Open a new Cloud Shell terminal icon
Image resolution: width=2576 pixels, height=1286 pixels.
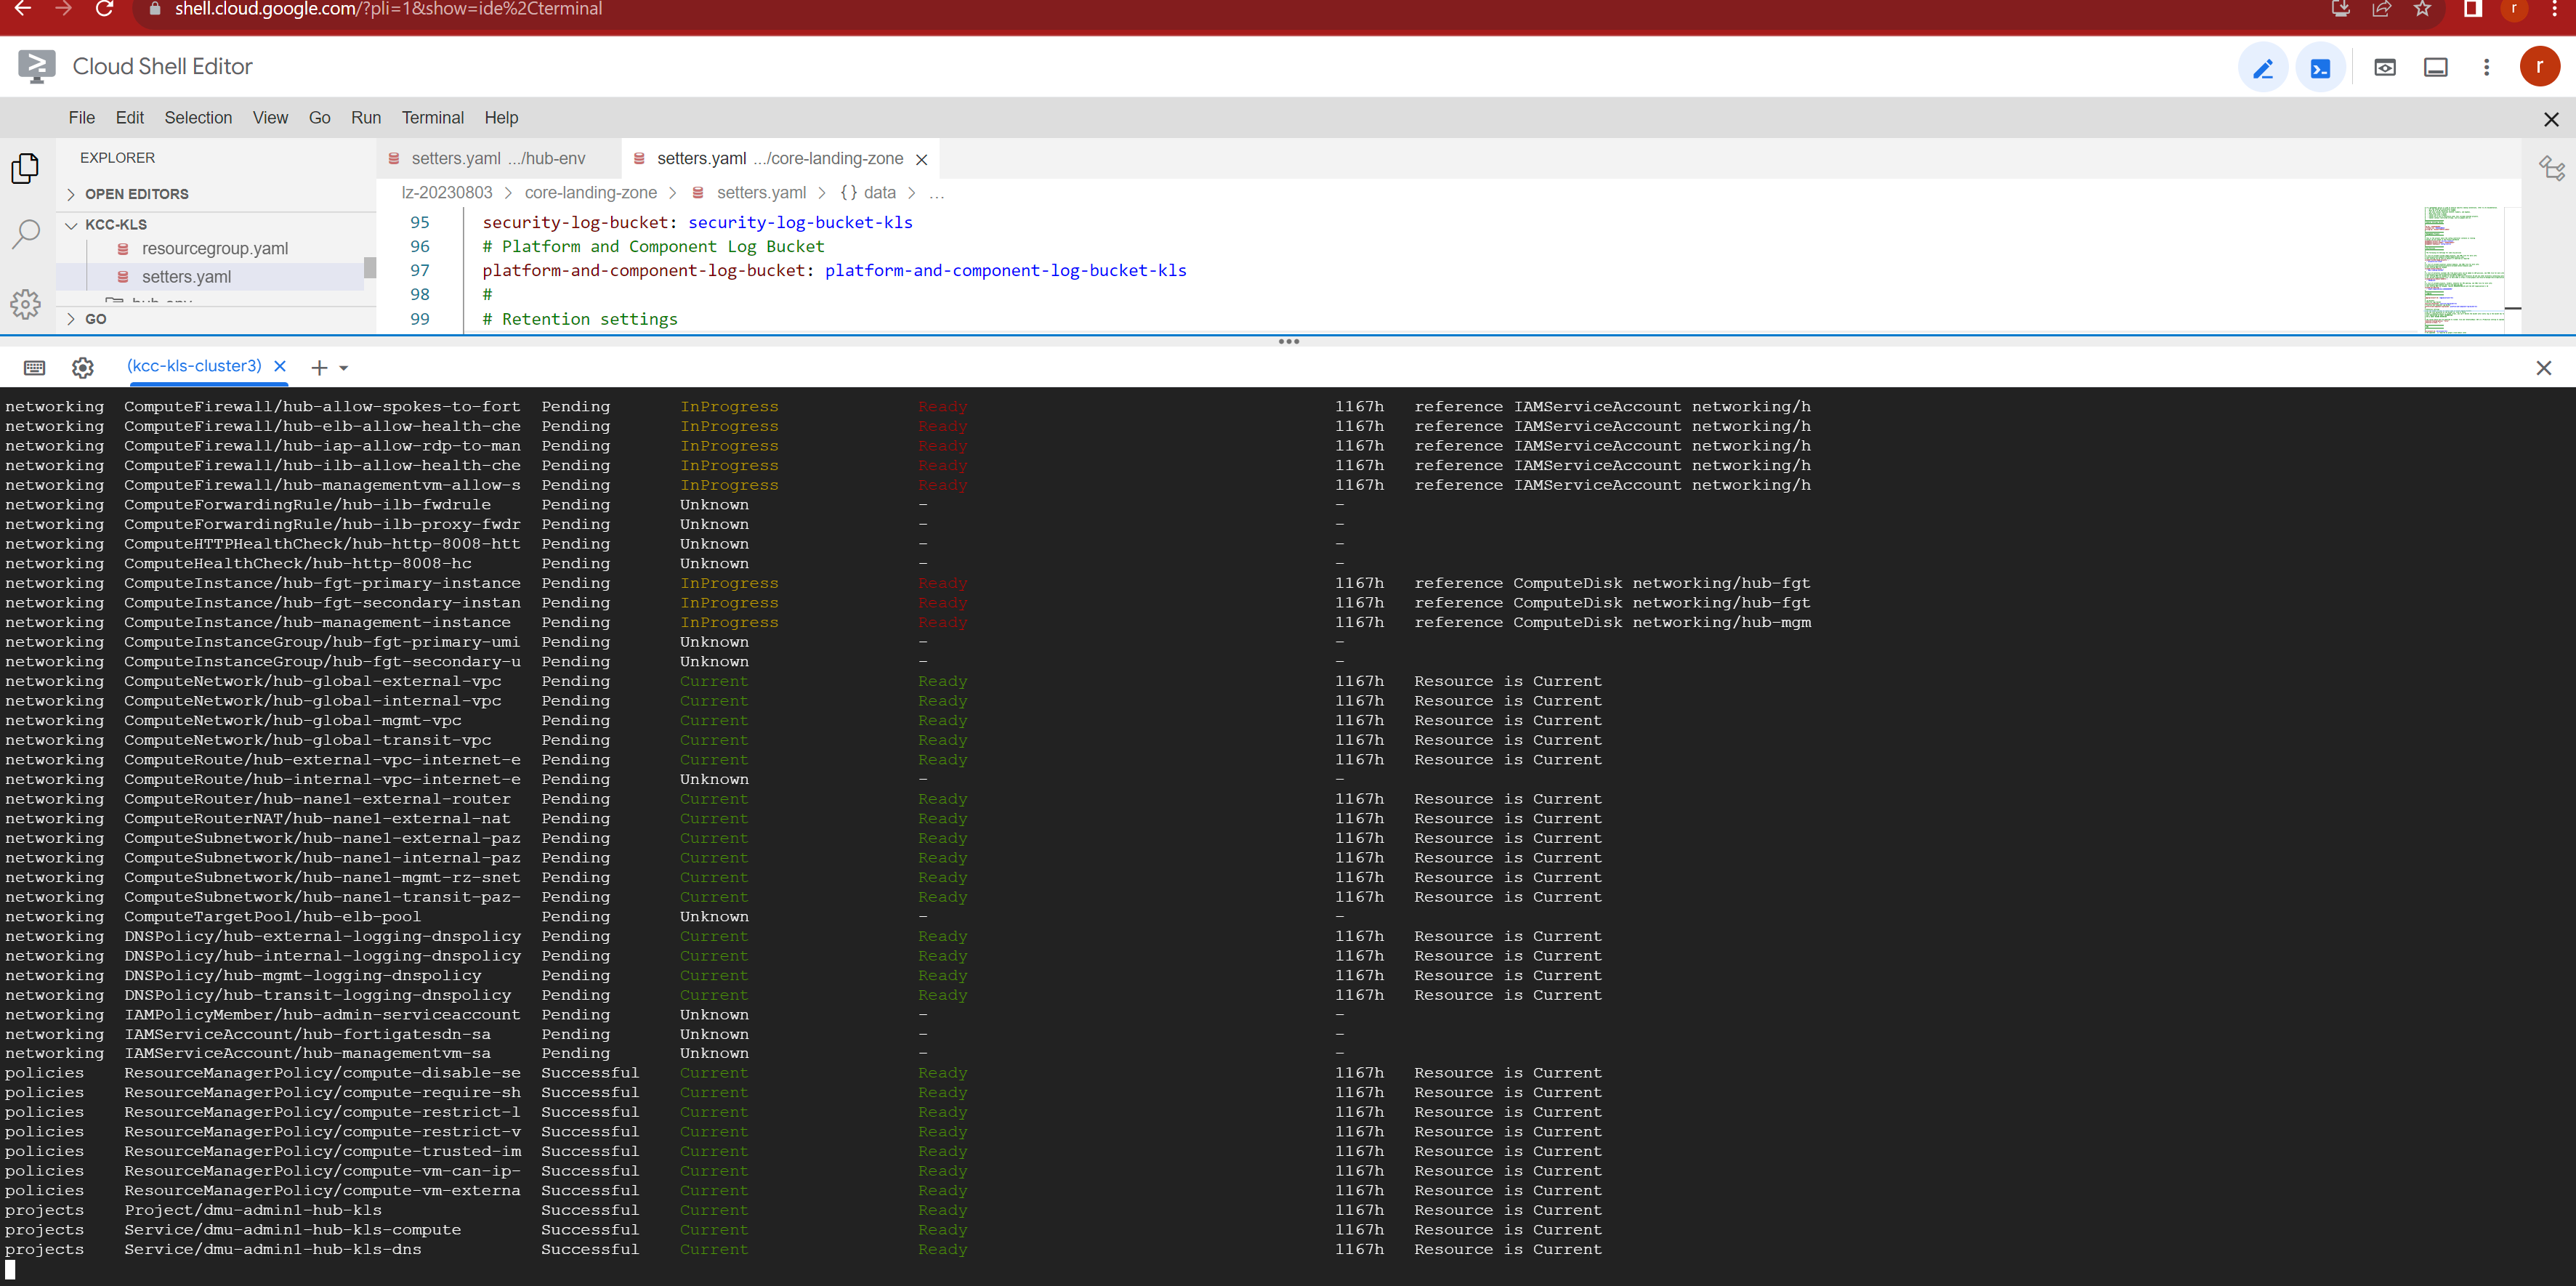(2321, 67)
